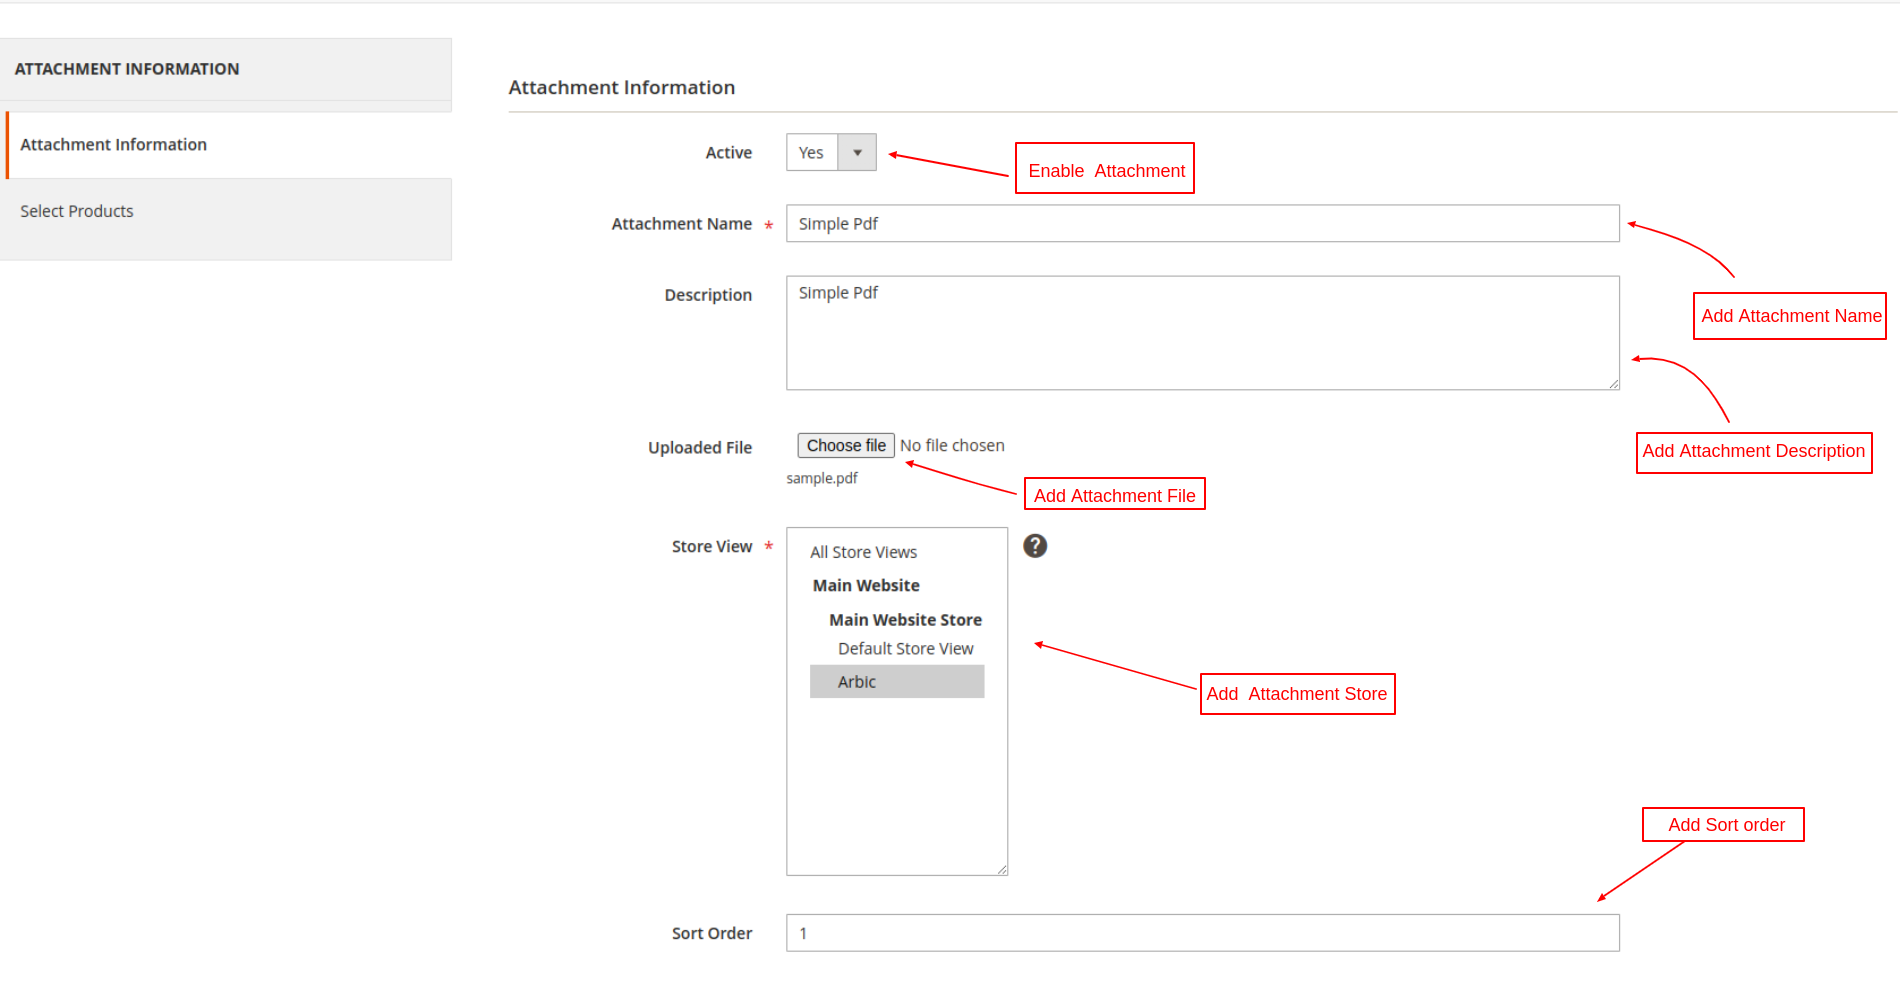The height and width of the screenshot is (1000, 1900).
Task: Select the Arbic store view option
Action: click(857, 682)
